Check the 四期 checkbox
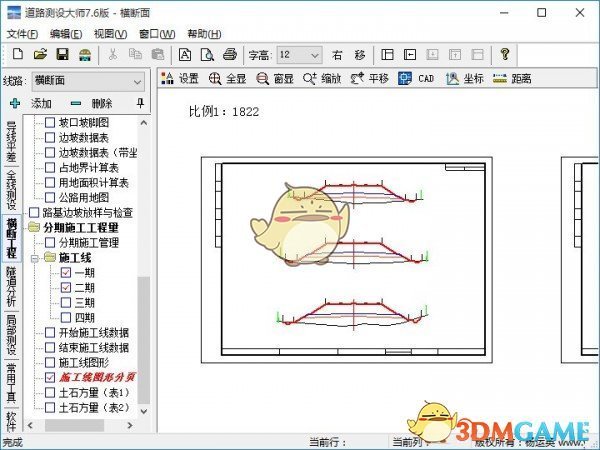 click(66, 317)
